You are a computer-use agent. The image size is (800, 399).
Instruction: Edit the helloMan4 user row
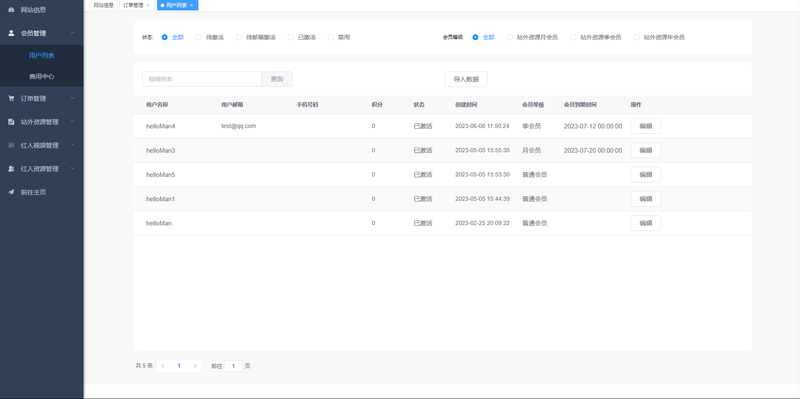[646, 126]
